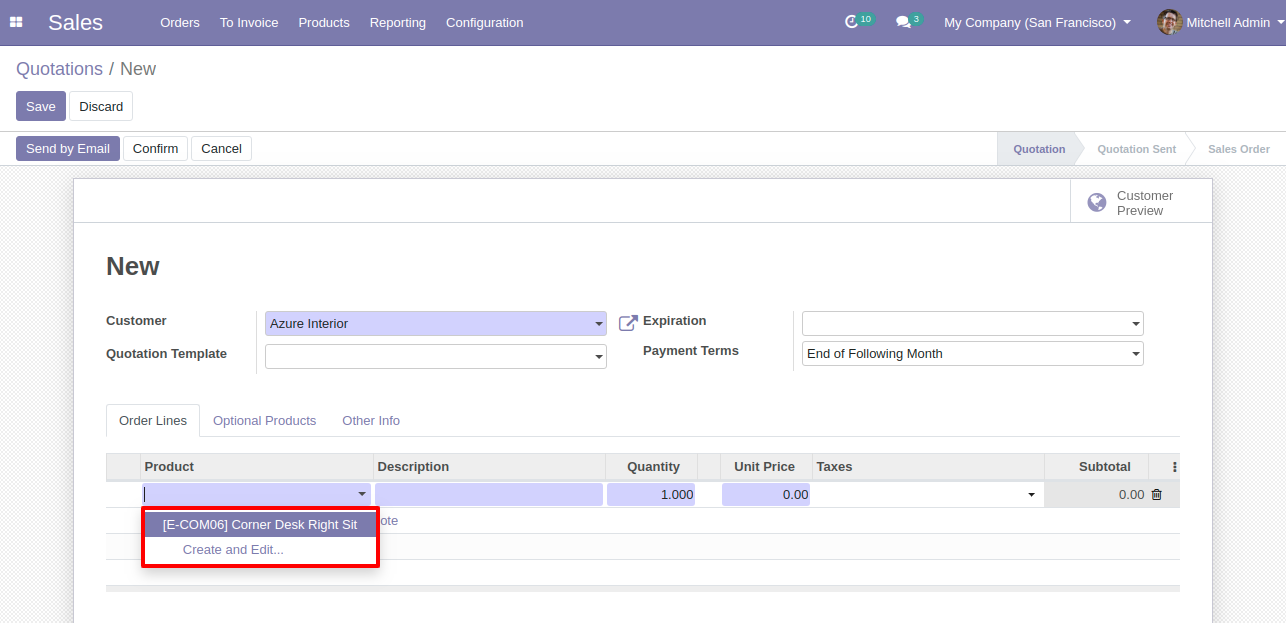Open the column options kebab icon

click(1174, 467)
